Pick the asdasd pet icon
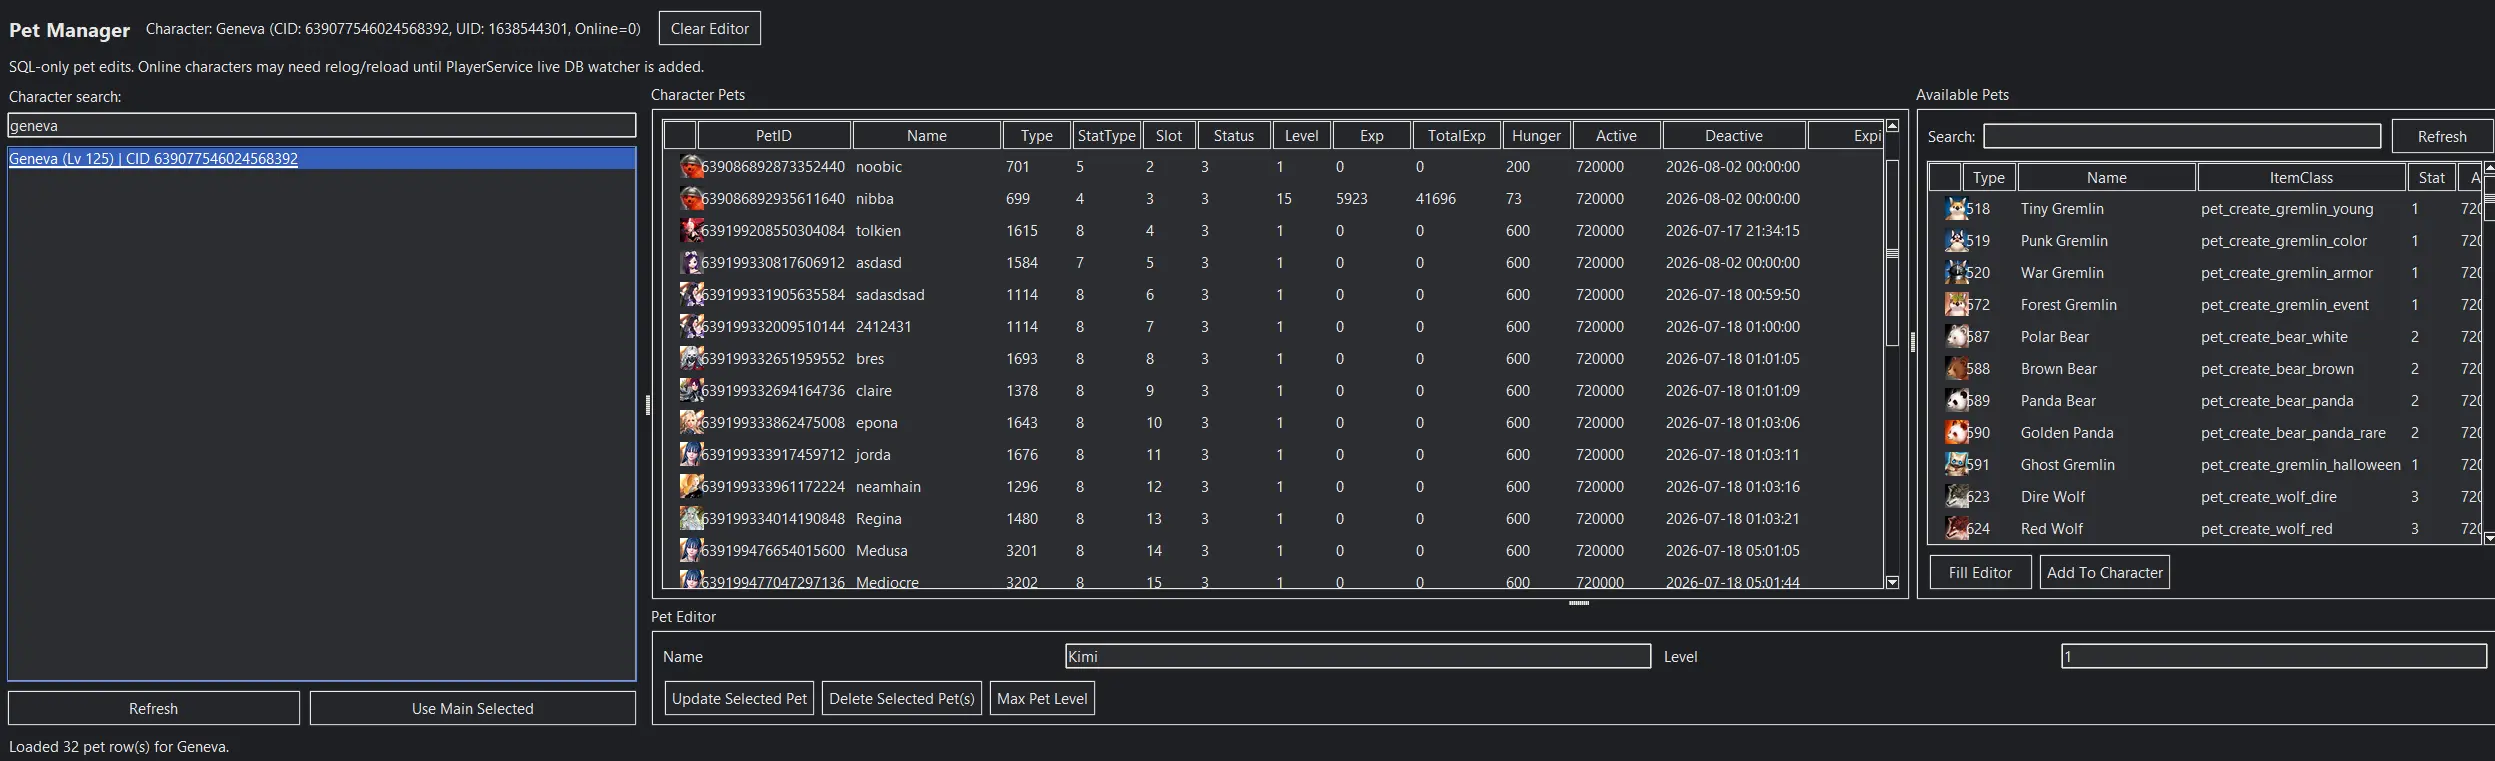This screenshot has width=2495, height=761. [x=690, y=263]
